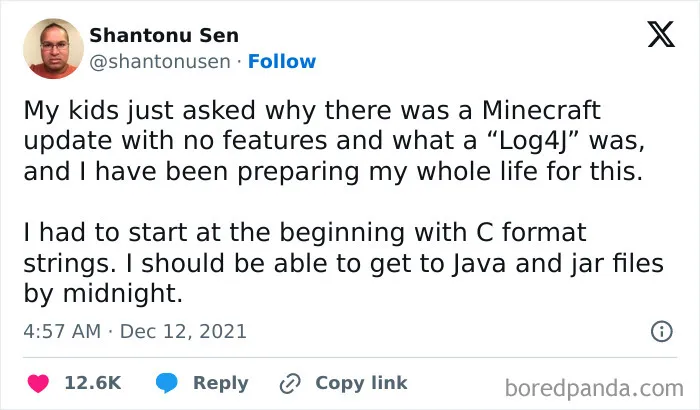Click the closing words "by midnight."

click(103, 293)
